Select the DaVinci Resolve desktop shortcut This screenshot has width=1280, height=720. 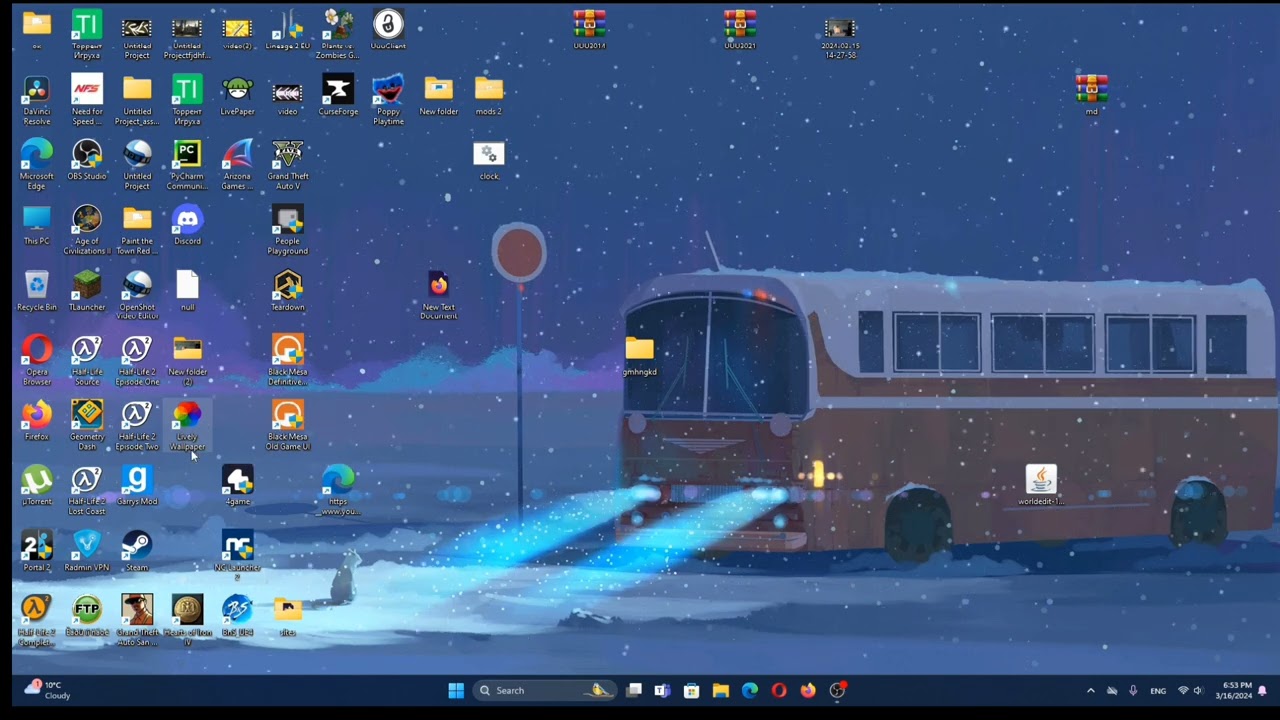[36, 100]
